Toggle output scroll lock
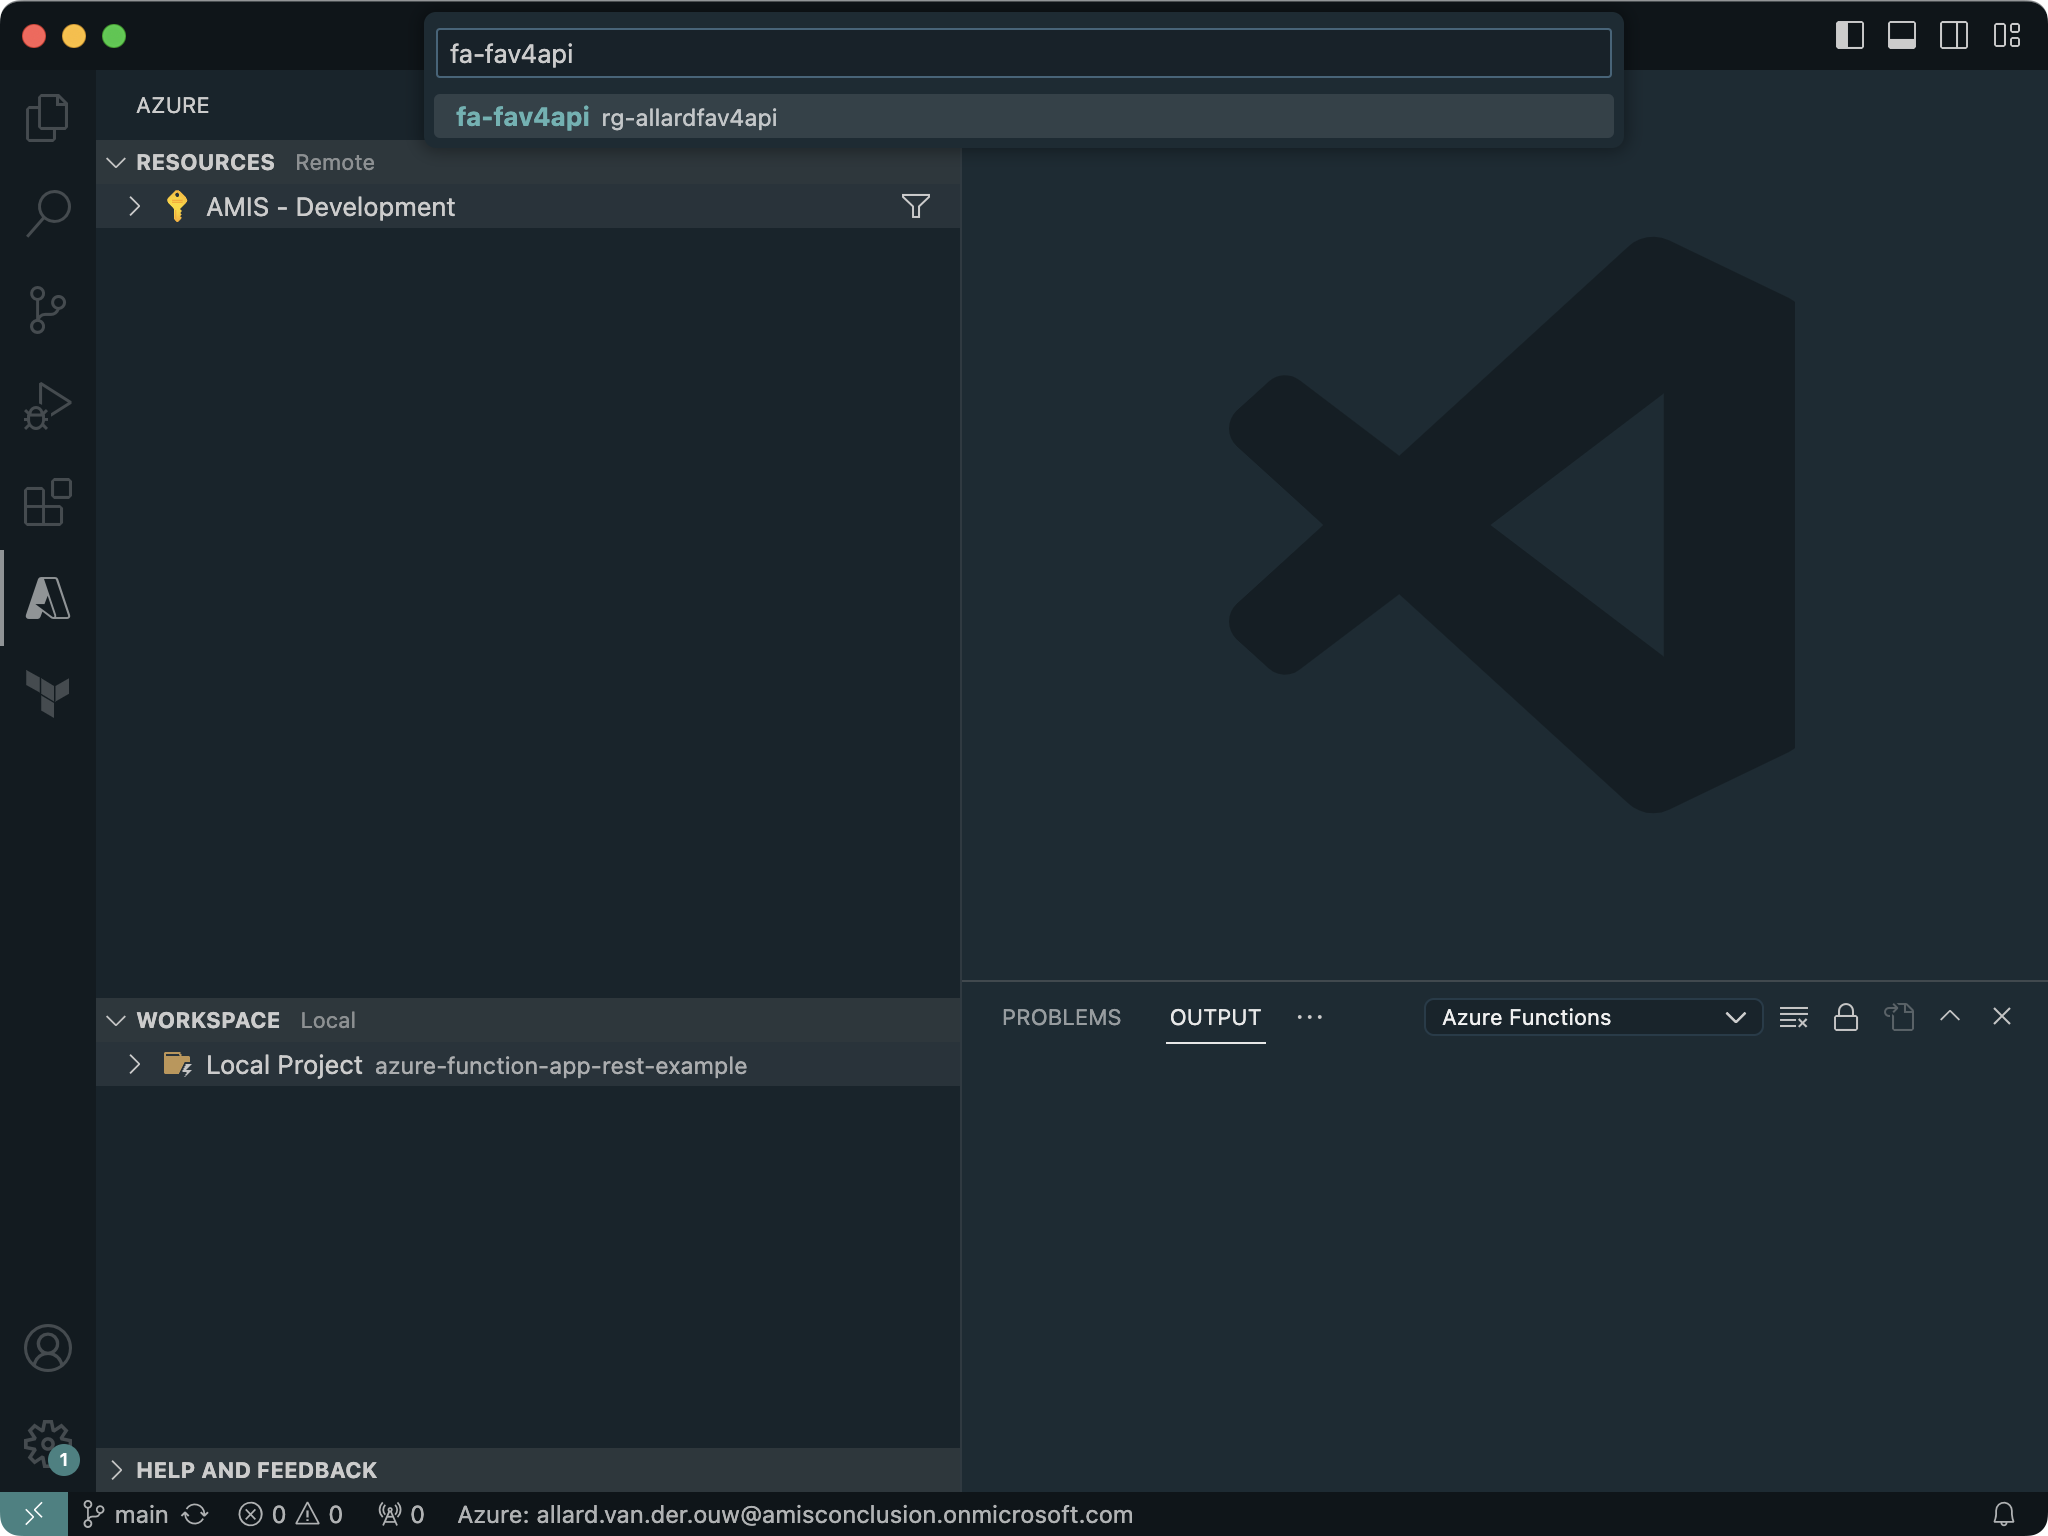This screenshot has width=2048, height=1536. click(x=1845, y=1018)
